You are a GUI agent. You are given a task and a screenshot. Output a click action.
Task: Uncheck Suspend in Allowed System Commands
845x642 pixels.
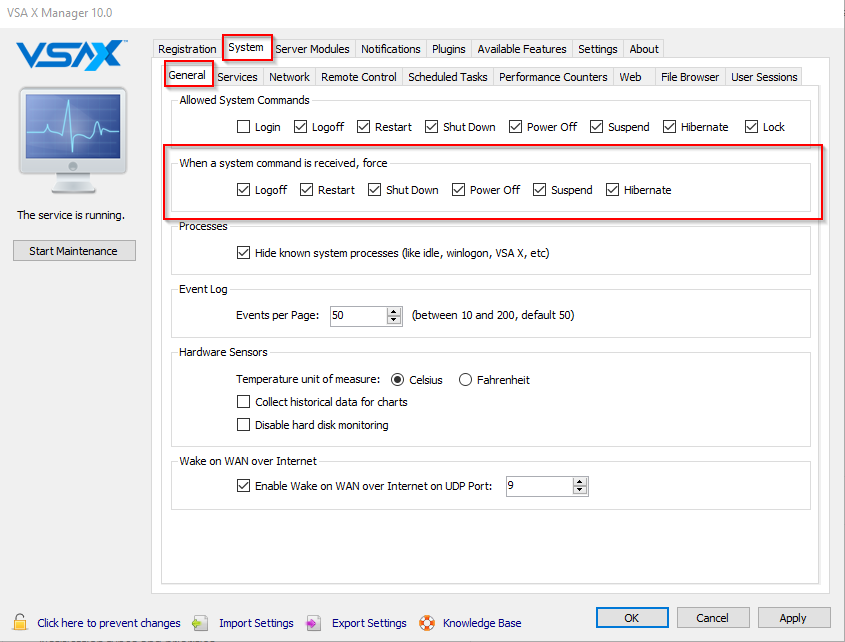click(596, 127)
